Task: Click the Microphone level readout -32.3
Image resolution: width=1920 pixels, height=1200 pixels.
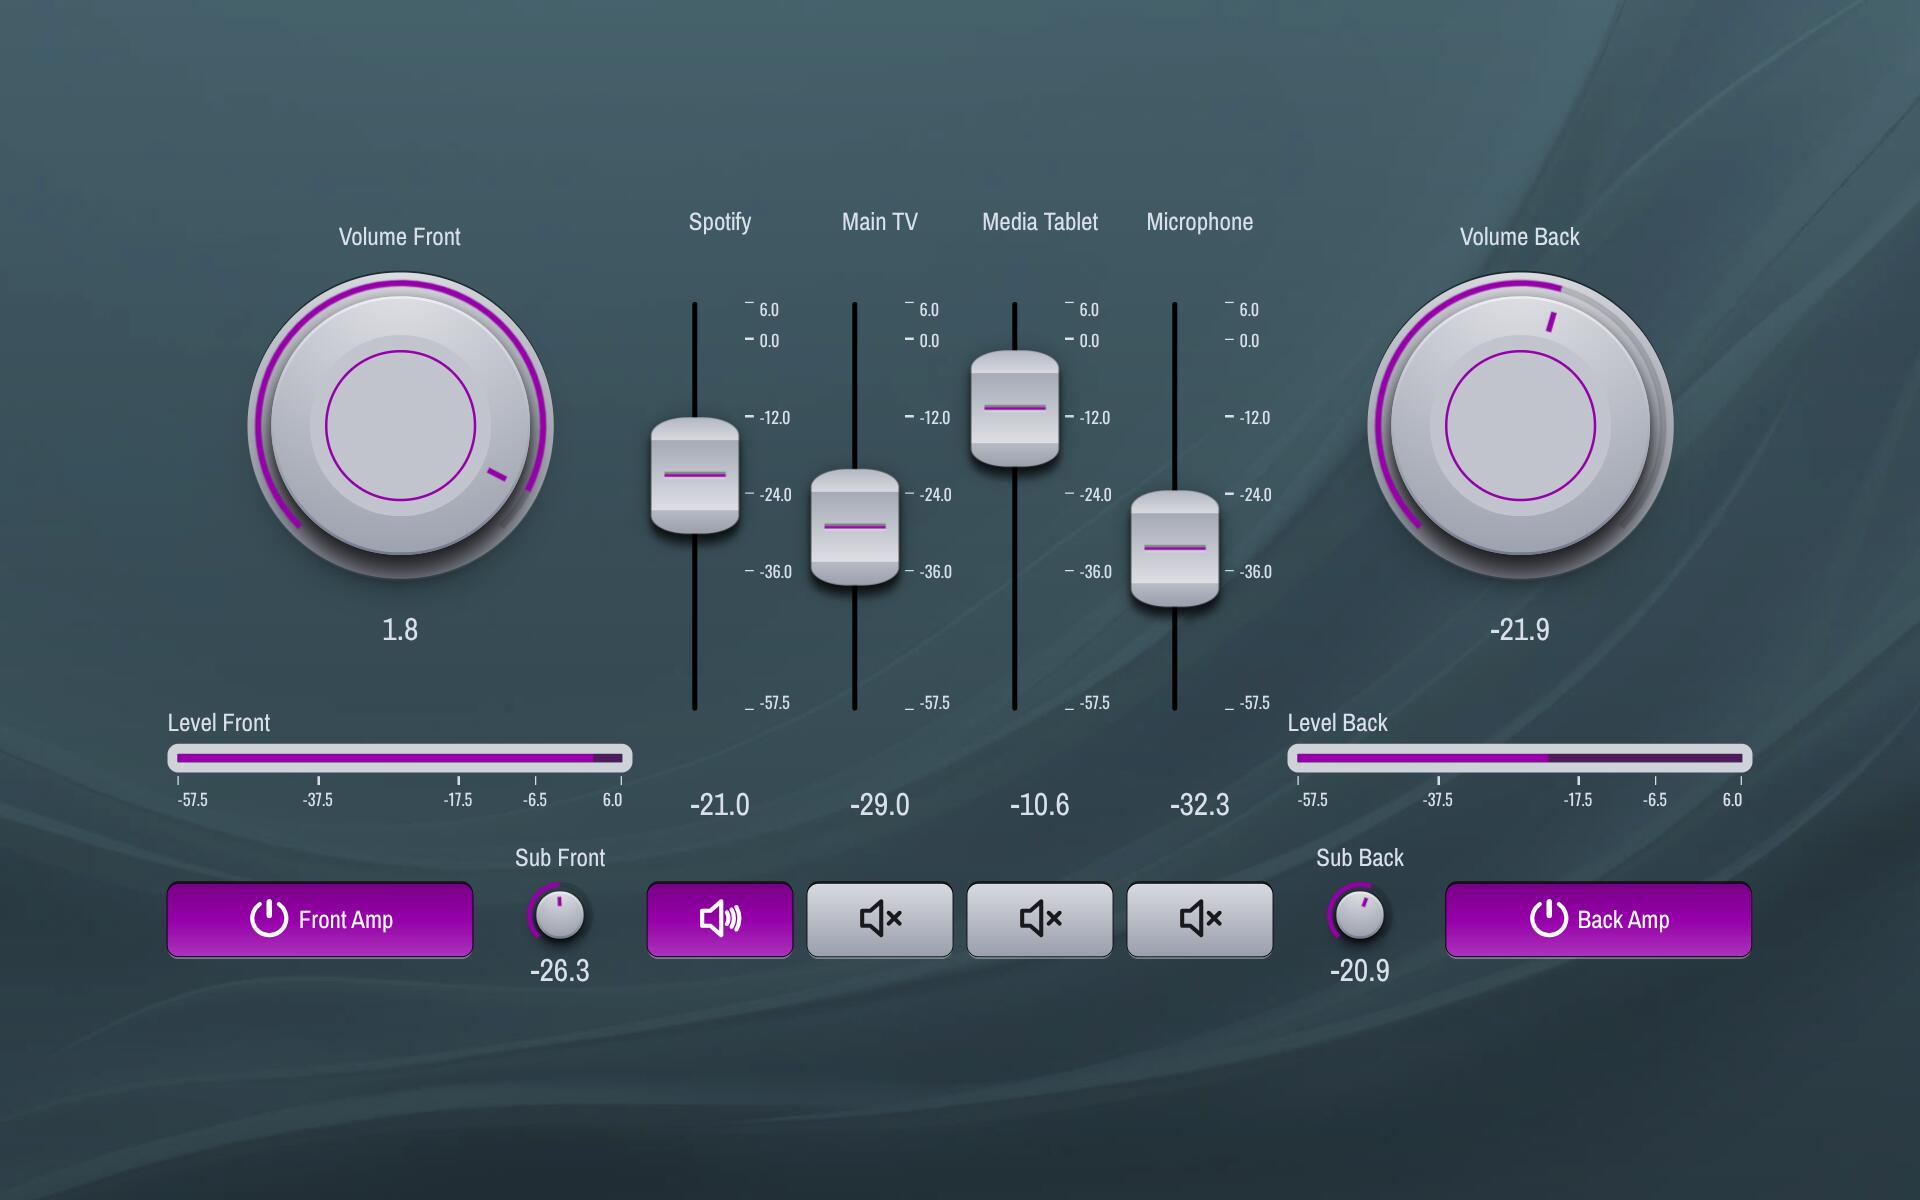Action: [x=1199, y=805]
